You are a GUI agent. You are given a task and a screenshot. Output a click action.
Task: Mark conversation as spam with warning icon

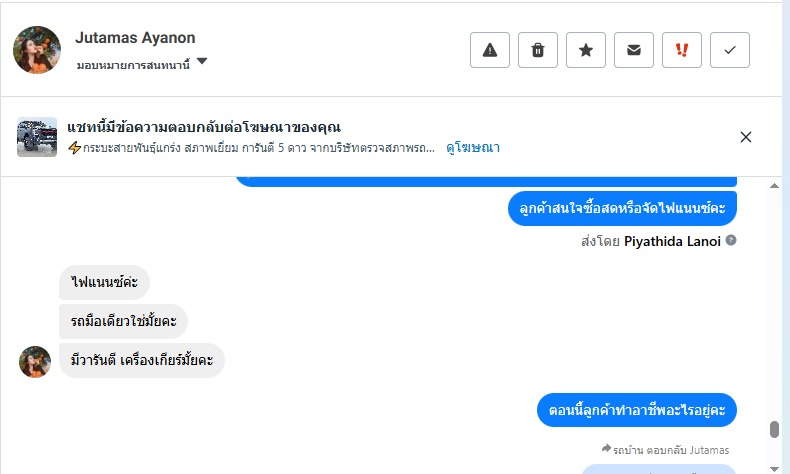(x=490, y=50)
